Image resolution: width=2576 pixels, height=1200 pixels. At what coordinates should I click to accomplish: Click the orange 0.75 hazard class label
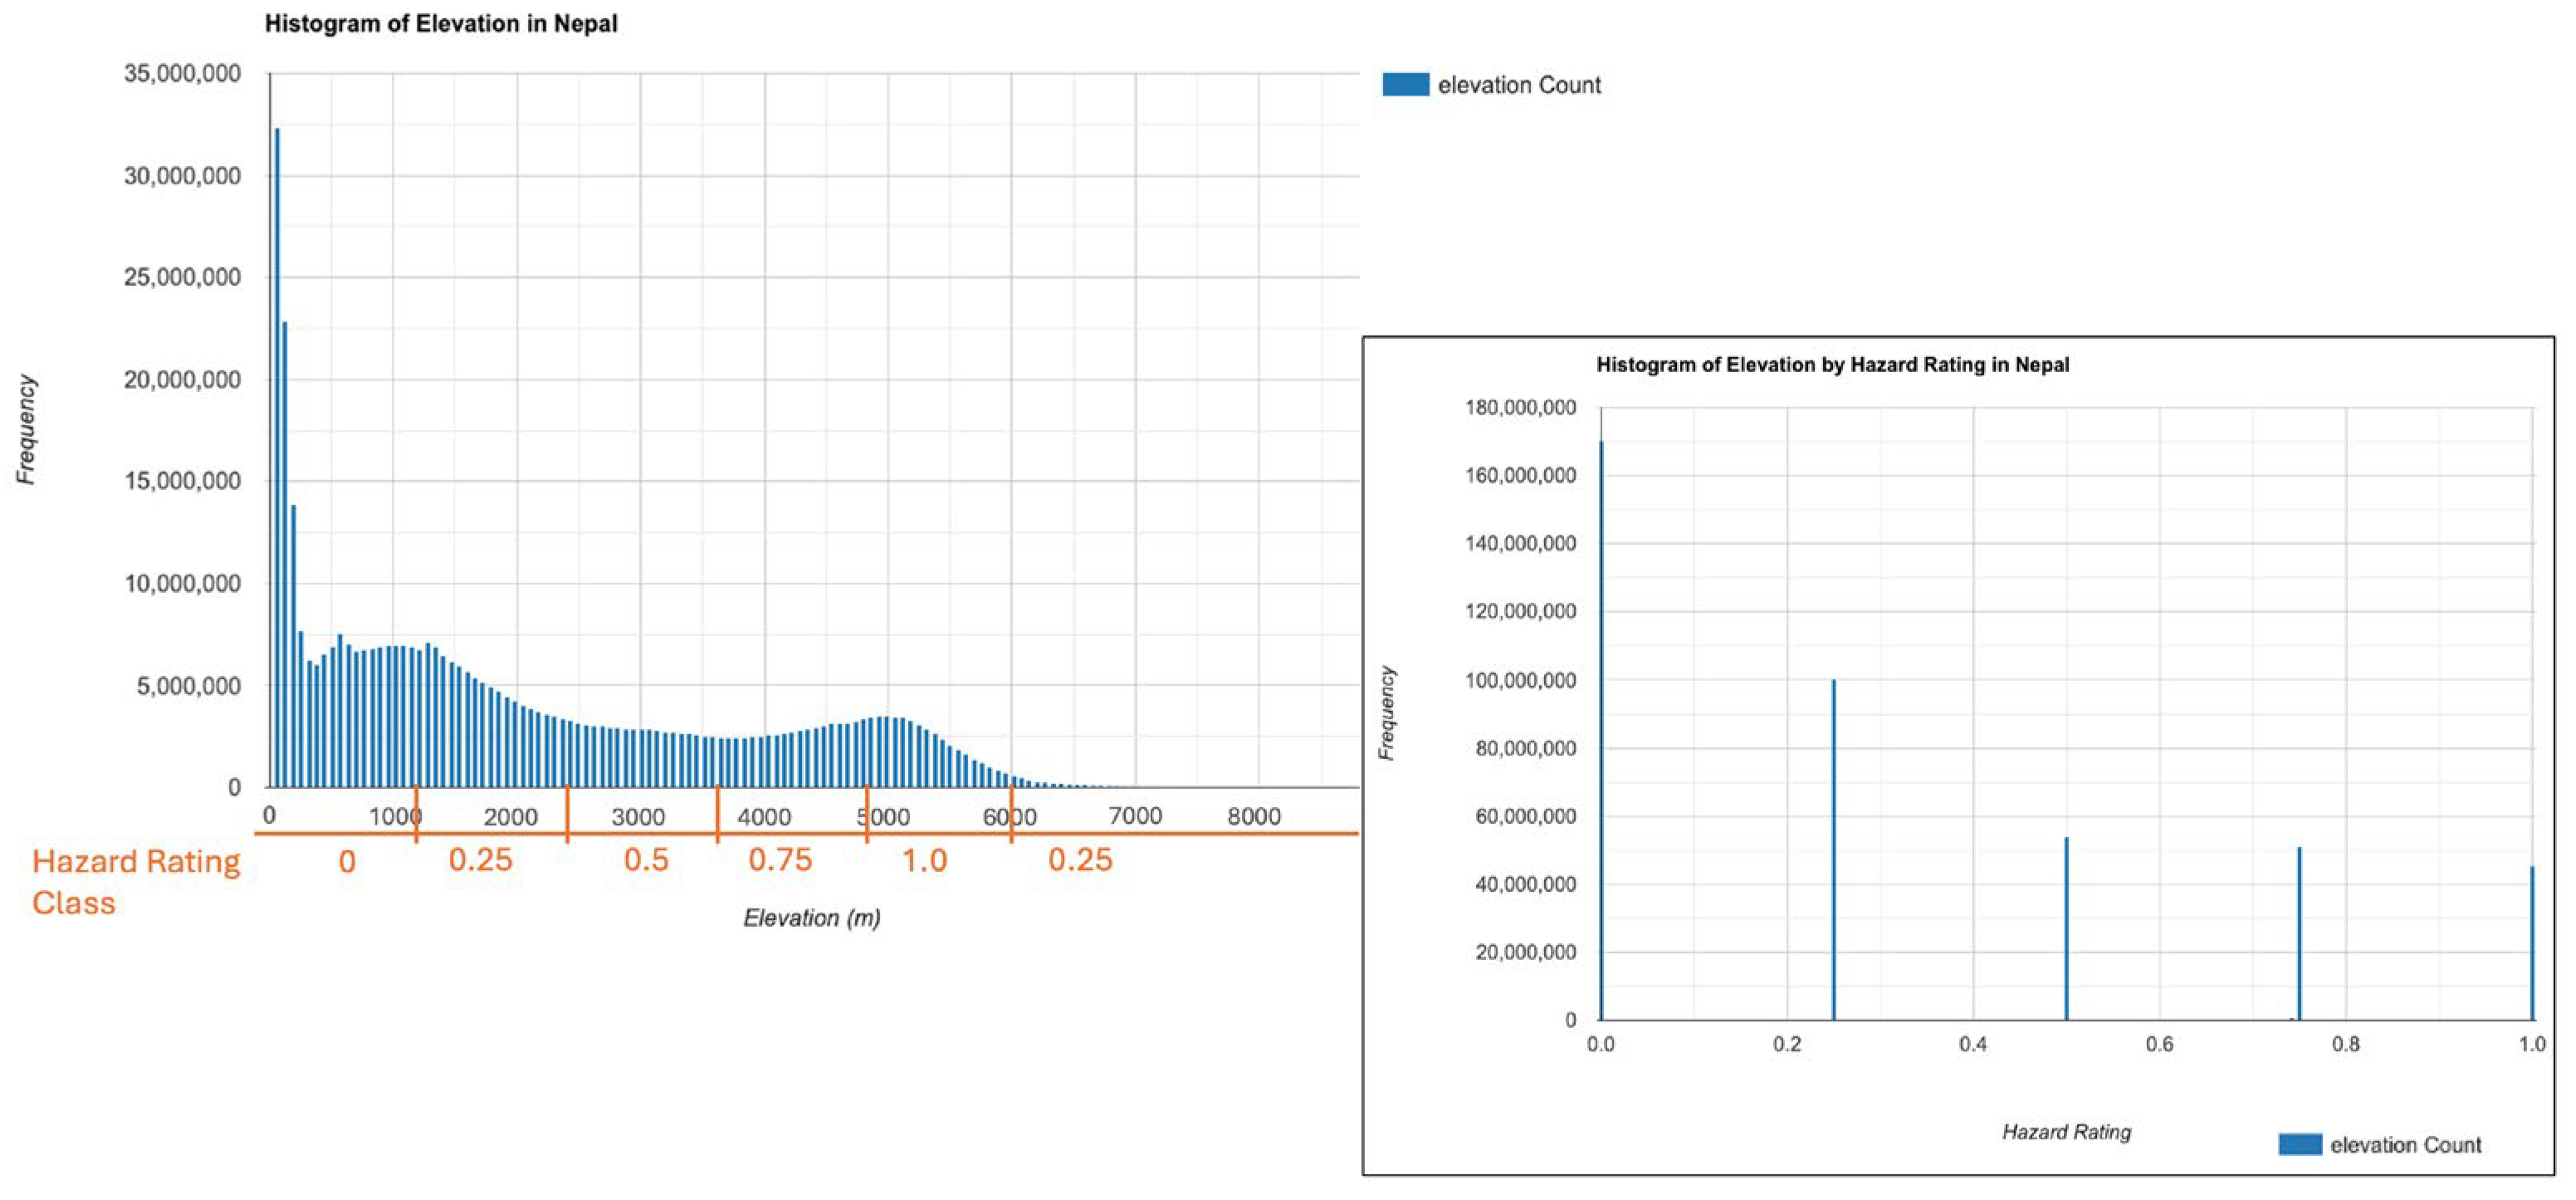tap(780, 860)
